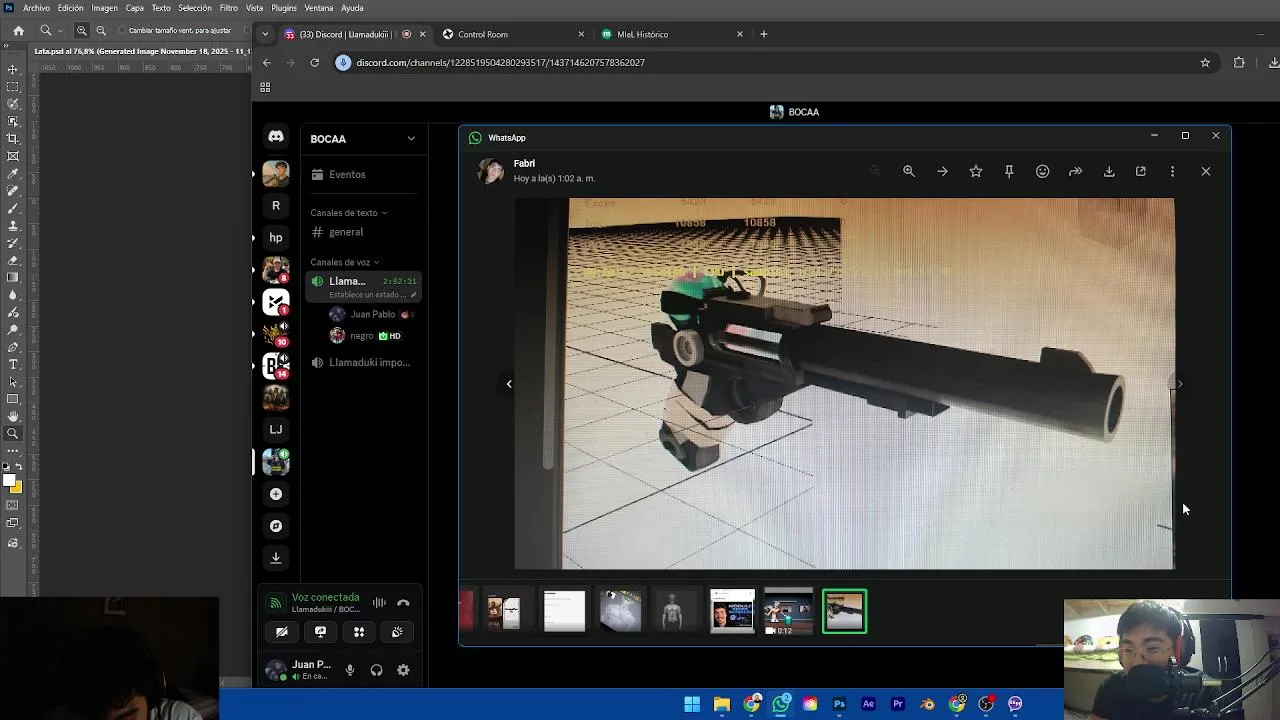The image size is (1280, 720).
Task: Select the Pen tool in Photoshop
Action: pyautogui.click(x=13, y=347)
